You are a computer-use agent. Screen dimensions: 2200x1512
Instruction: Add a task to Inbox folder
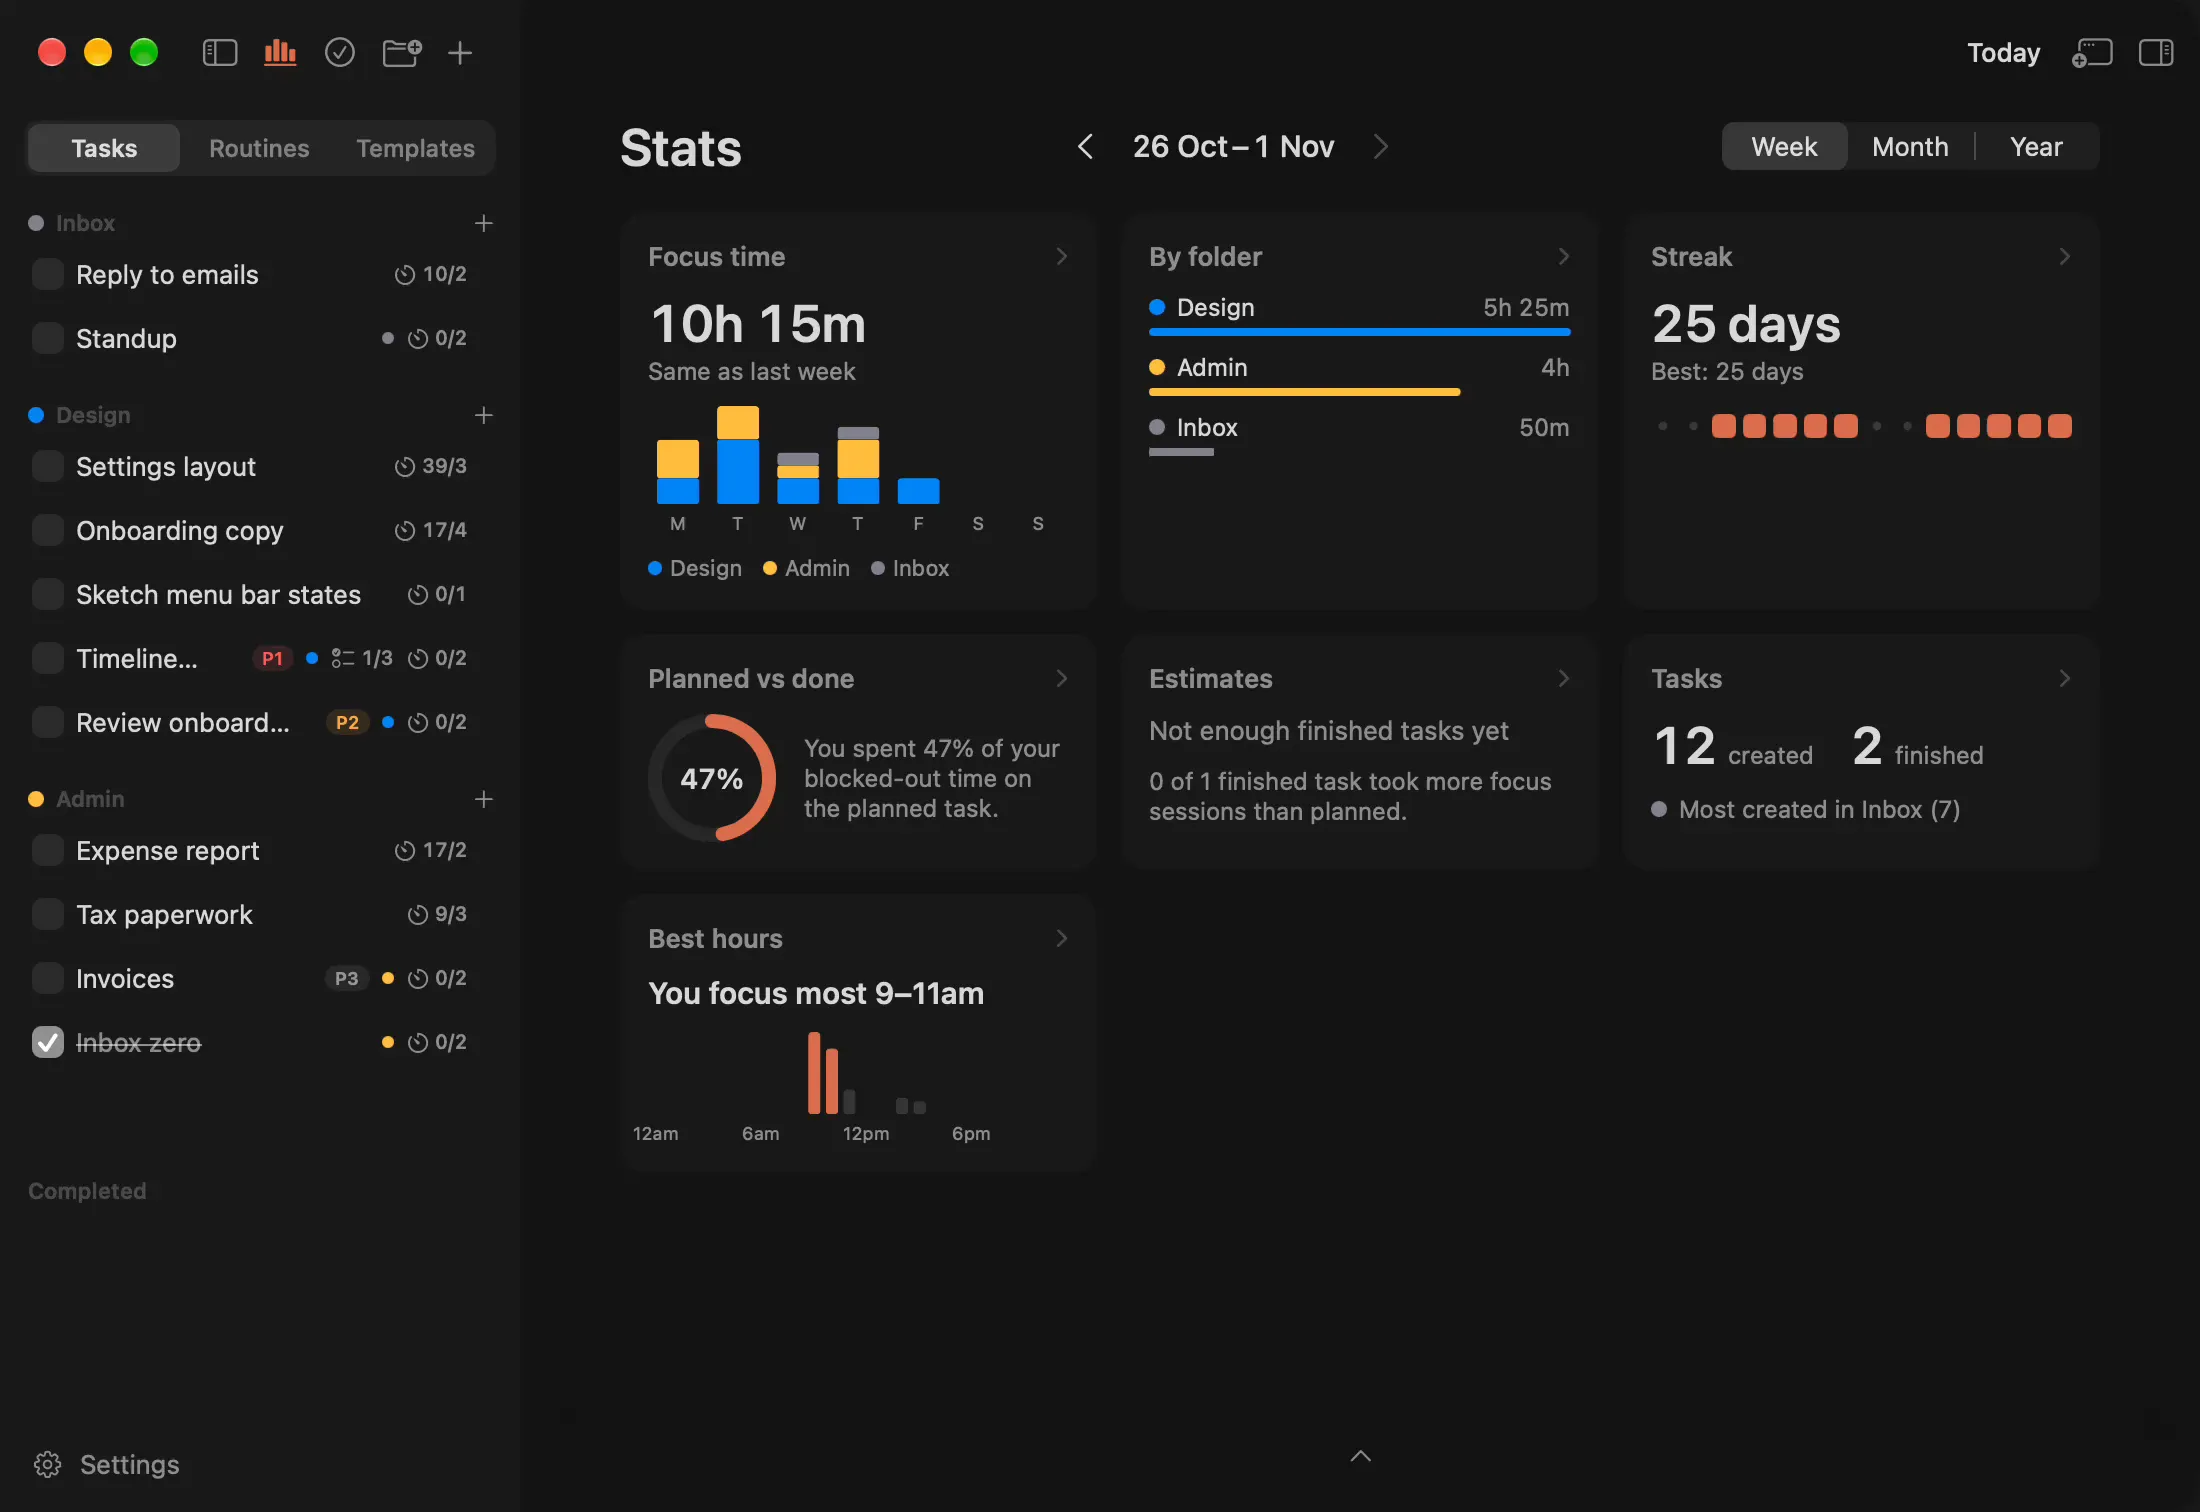click(484, 223)
